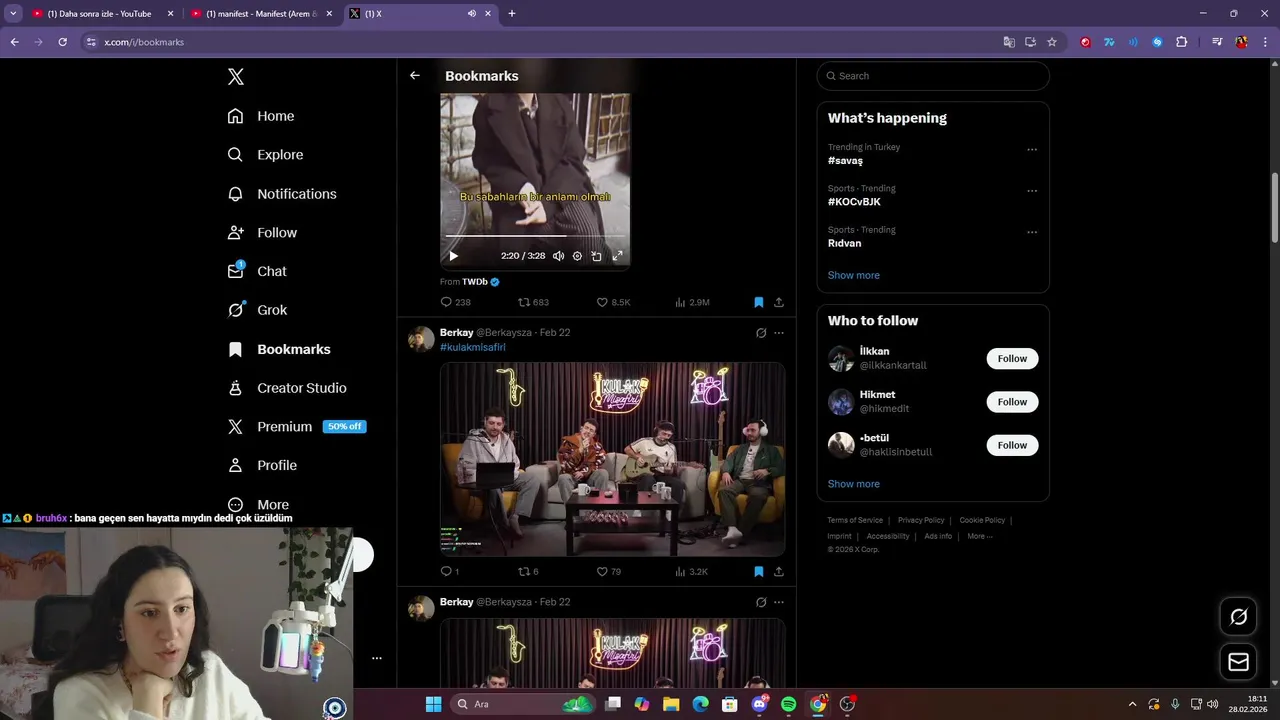Open the tab search dropdown arrow

(x=13, y=14)
